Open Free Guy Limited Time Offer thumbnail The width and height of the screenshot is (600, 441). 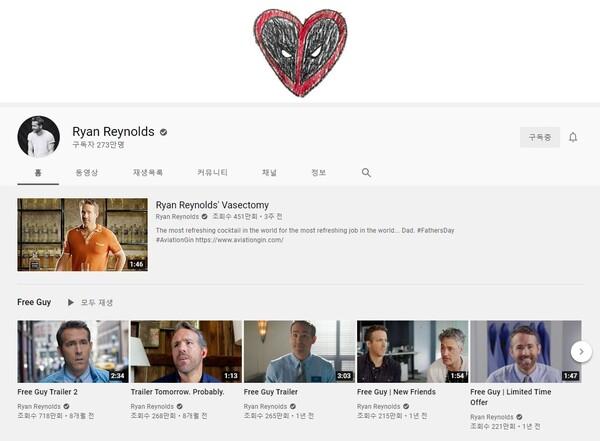[526, 351]
